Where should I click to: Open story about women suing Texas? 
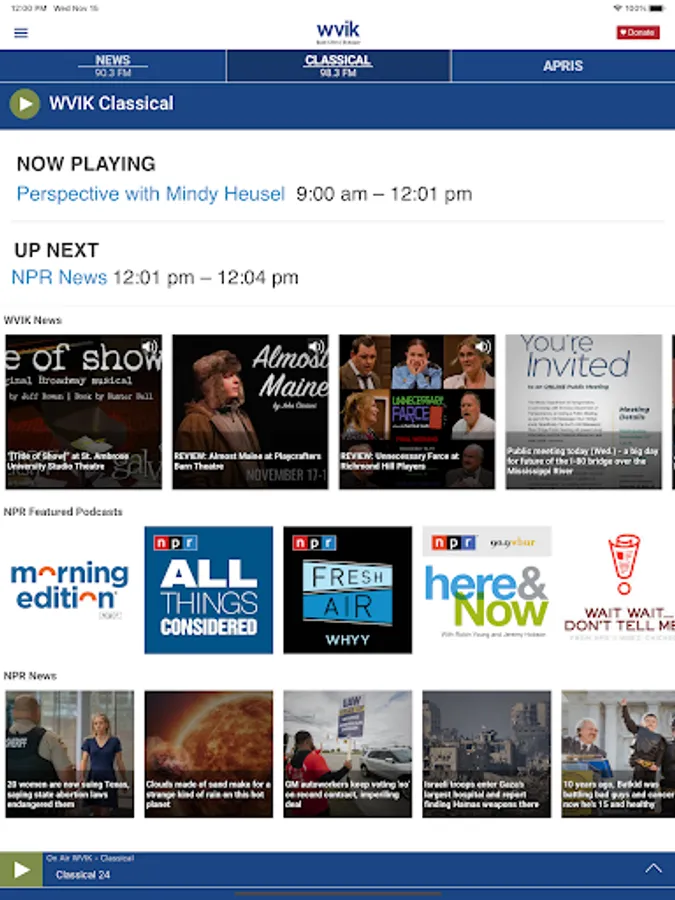click(x=69, y=754)
